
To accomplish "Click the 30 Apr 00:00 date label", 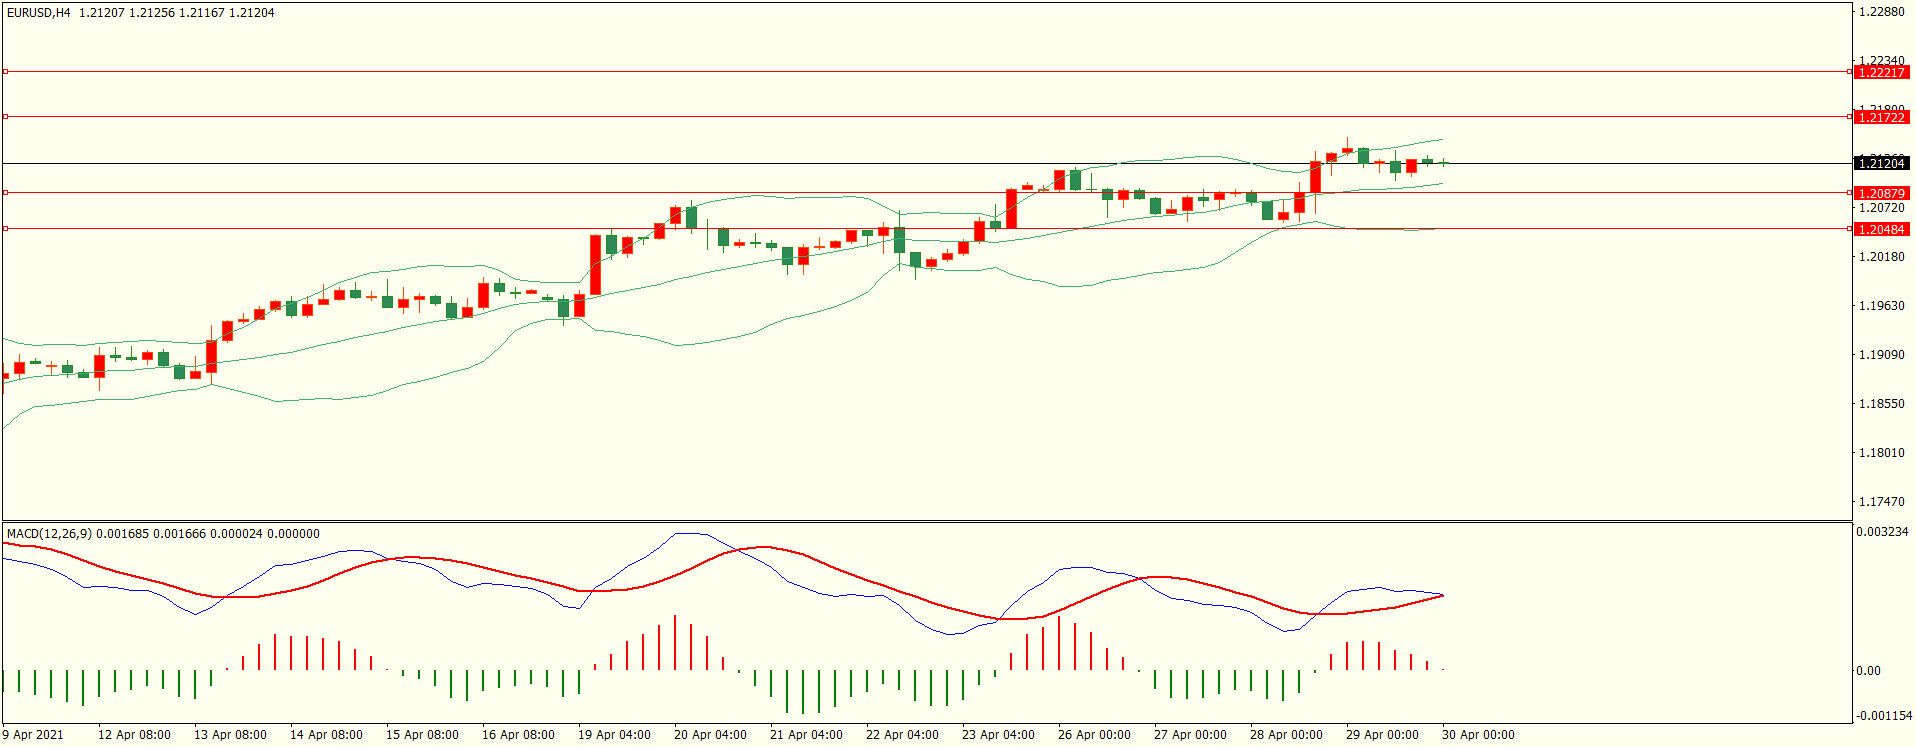I will click(1478, 735).
